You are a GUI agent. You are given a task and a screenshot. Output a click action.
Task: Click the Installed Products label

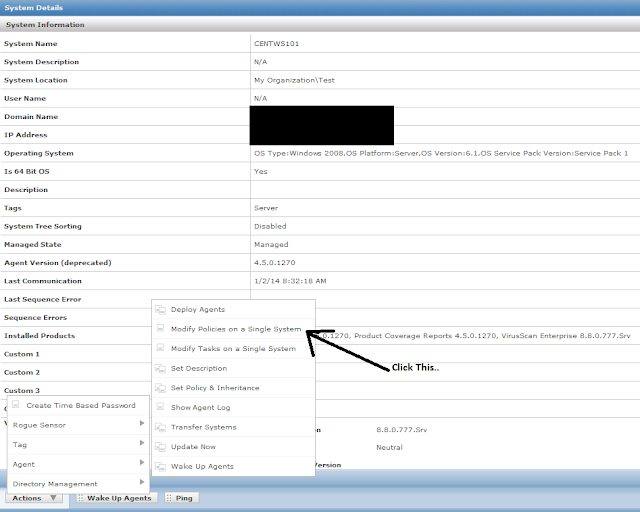tap(40, 336)
